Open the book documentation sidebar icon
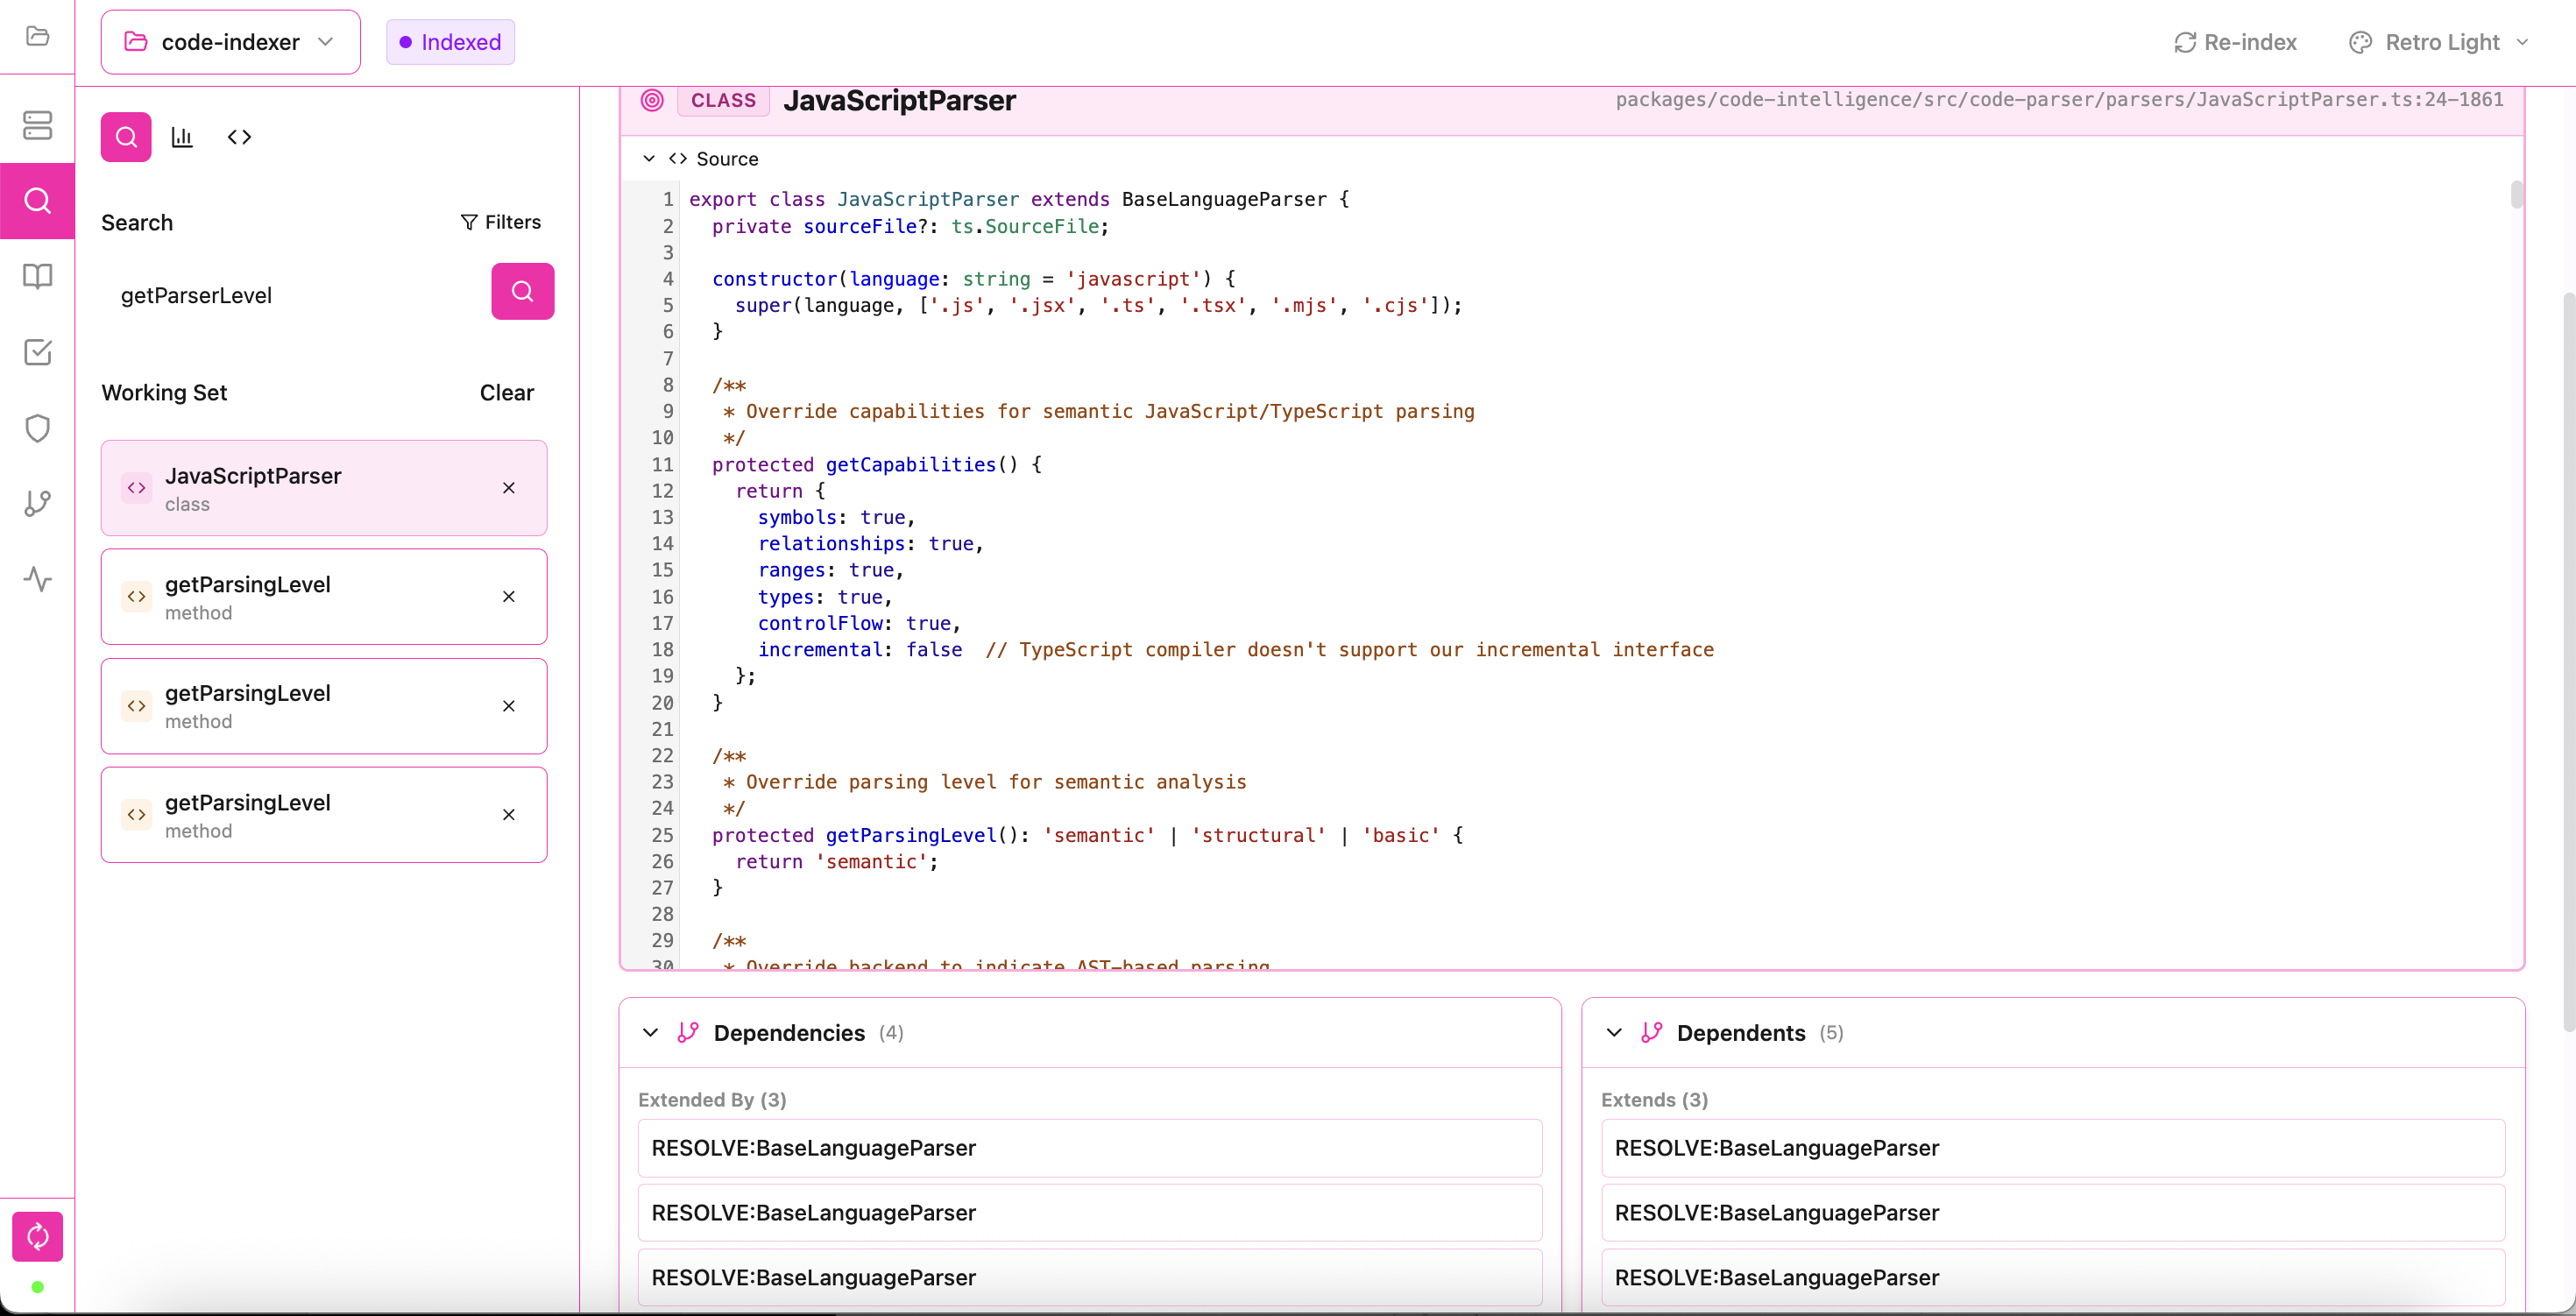 (37, 276)
